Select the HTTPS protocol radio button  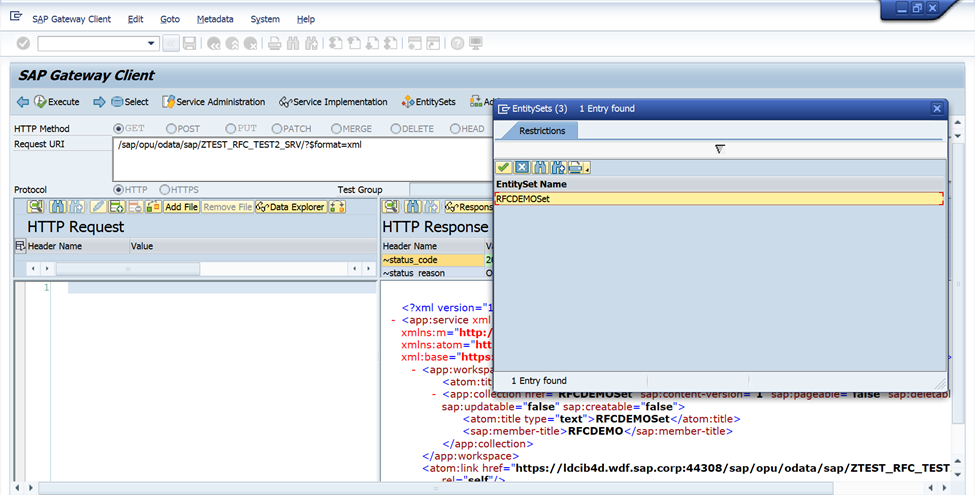point(165,190)
